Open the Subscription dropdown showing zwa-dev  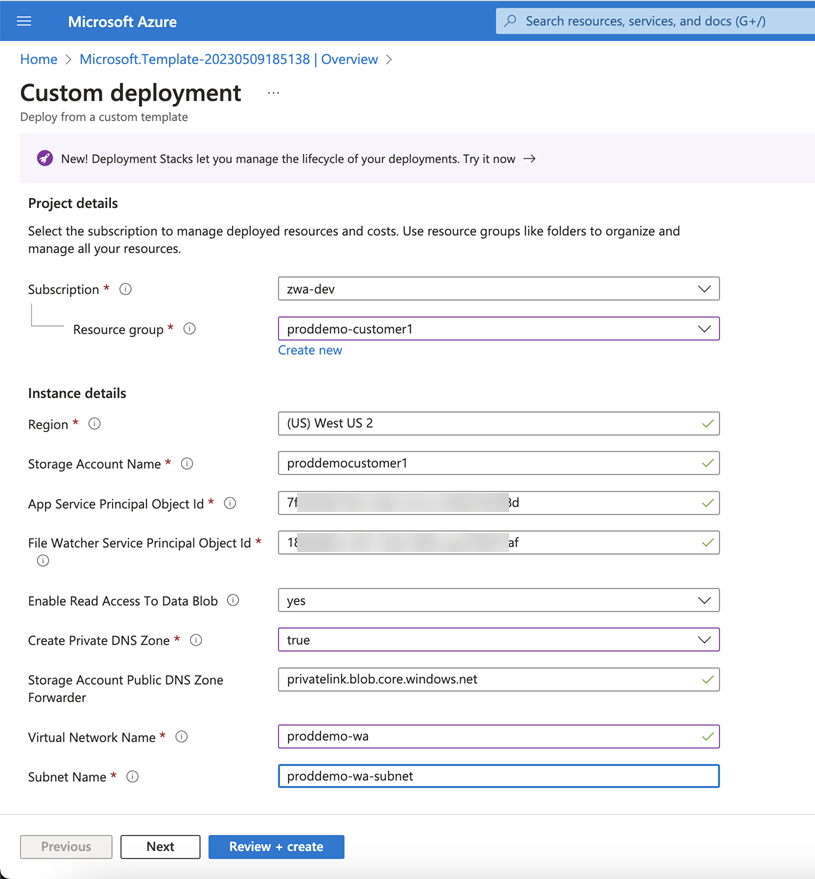coord(498,288)
